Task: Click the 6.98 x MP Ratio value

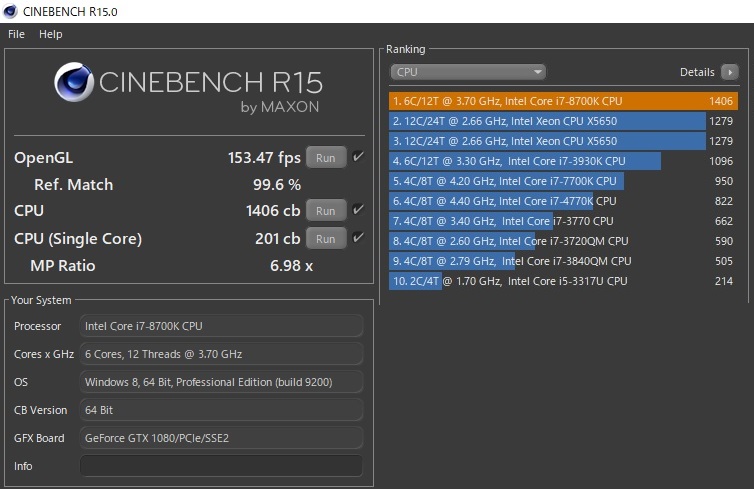Action: (291, 265)
